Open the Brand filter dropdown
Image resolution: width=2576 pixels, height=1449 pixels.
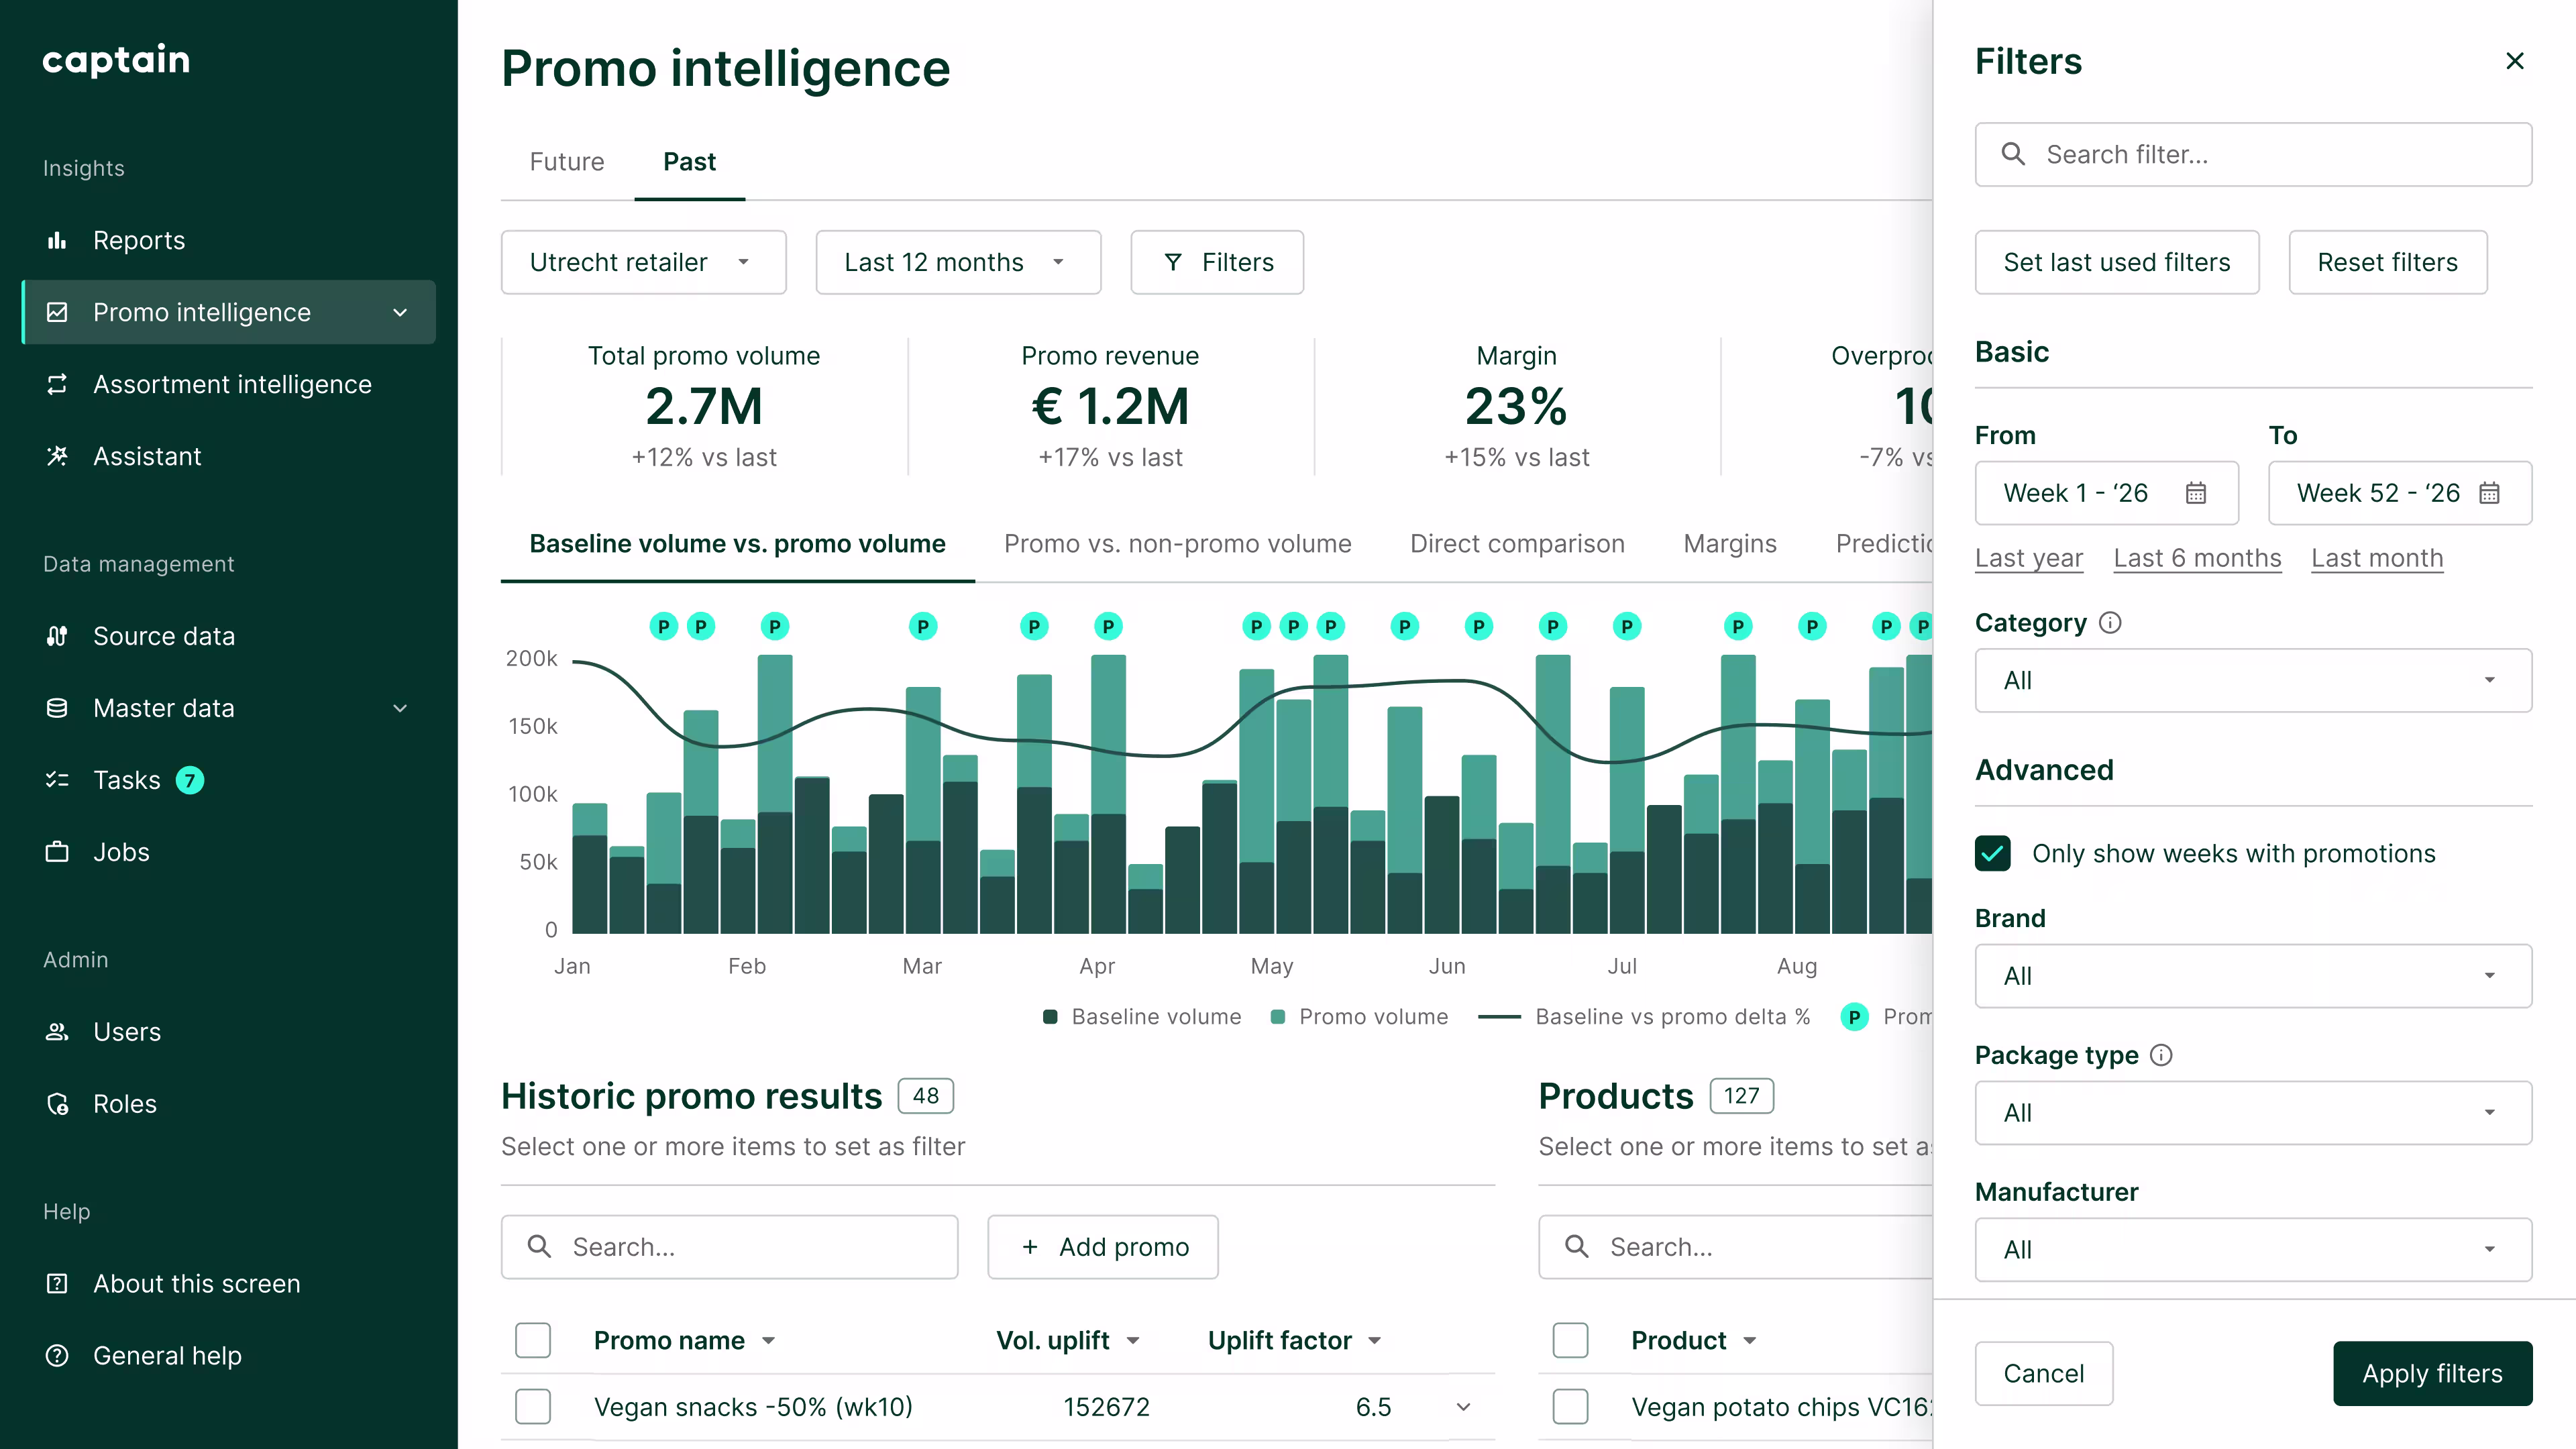(2253, 976)
